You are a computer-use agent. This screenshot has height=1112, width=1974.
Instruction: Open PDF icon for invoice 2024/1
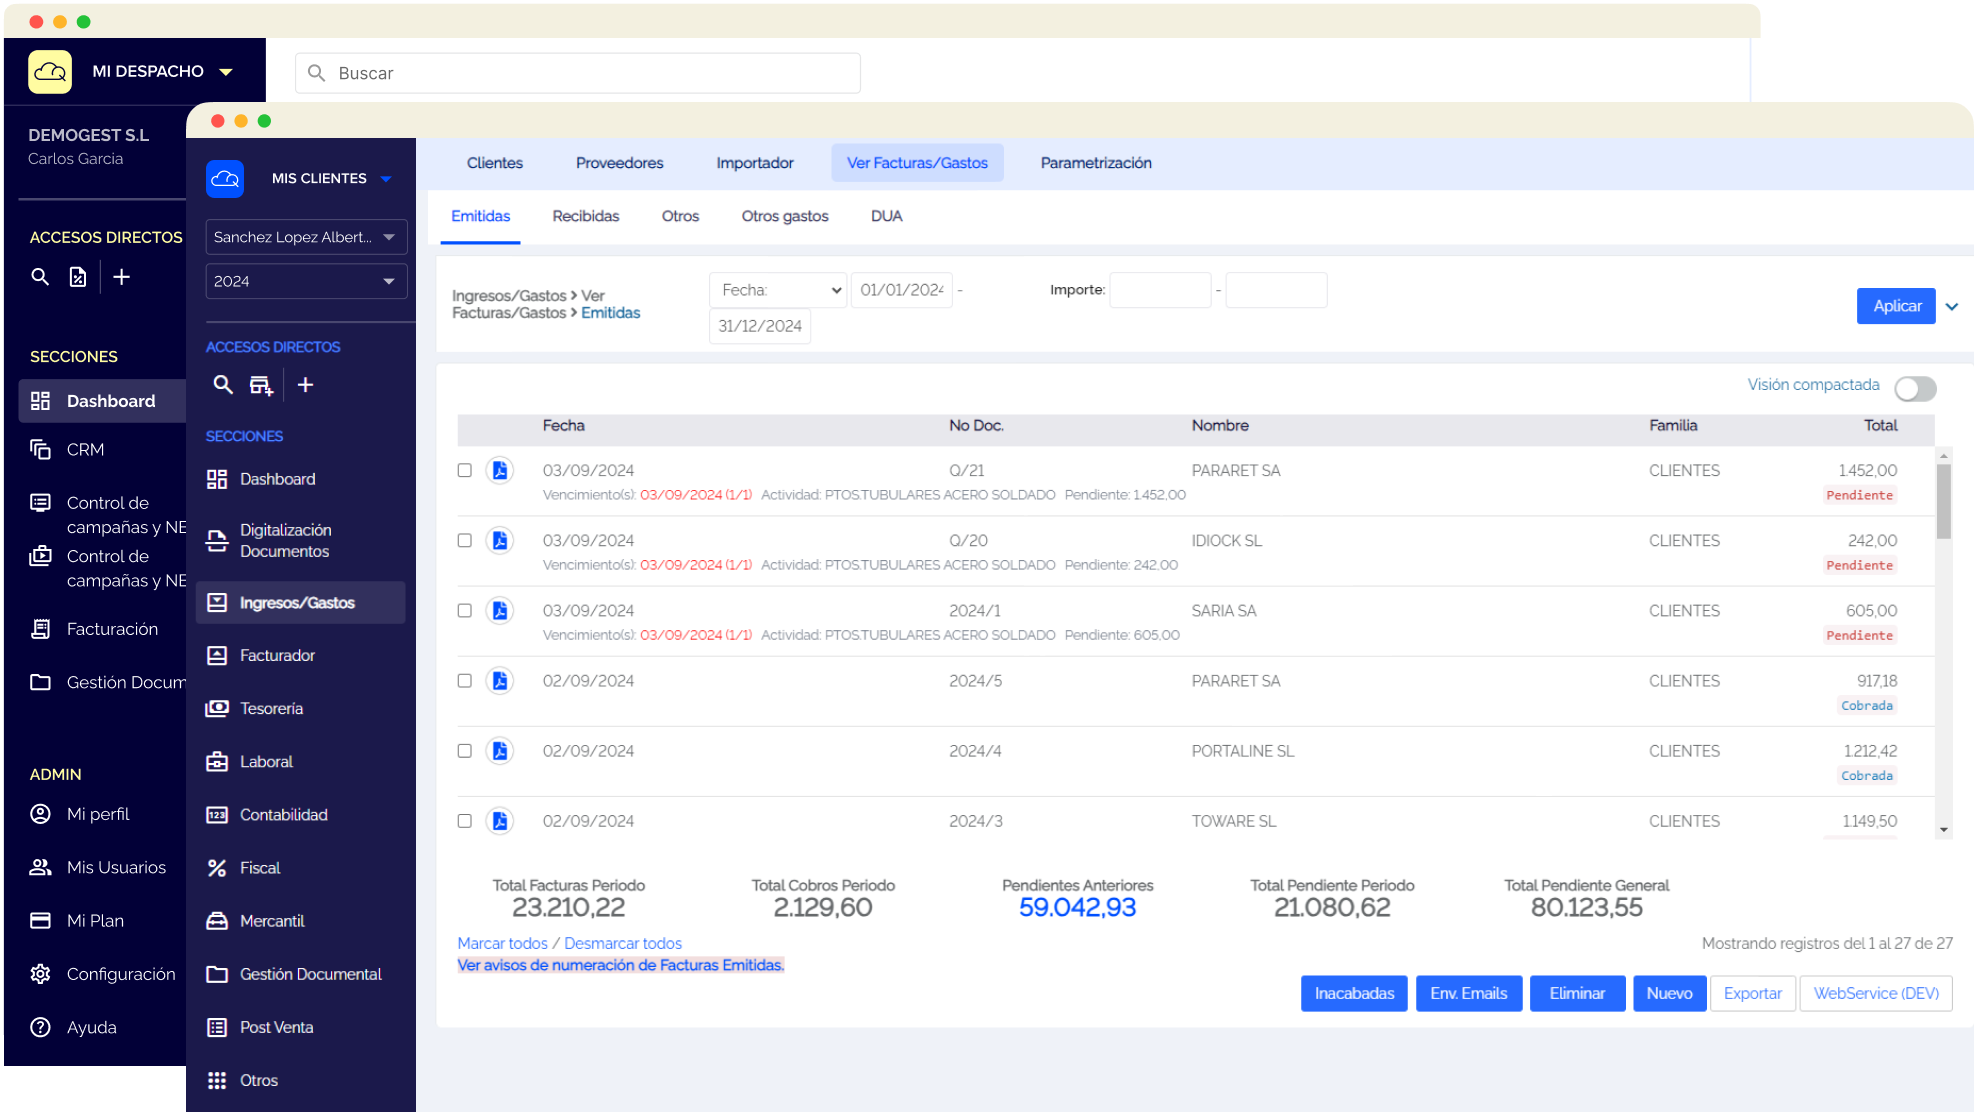click(500, 610)
